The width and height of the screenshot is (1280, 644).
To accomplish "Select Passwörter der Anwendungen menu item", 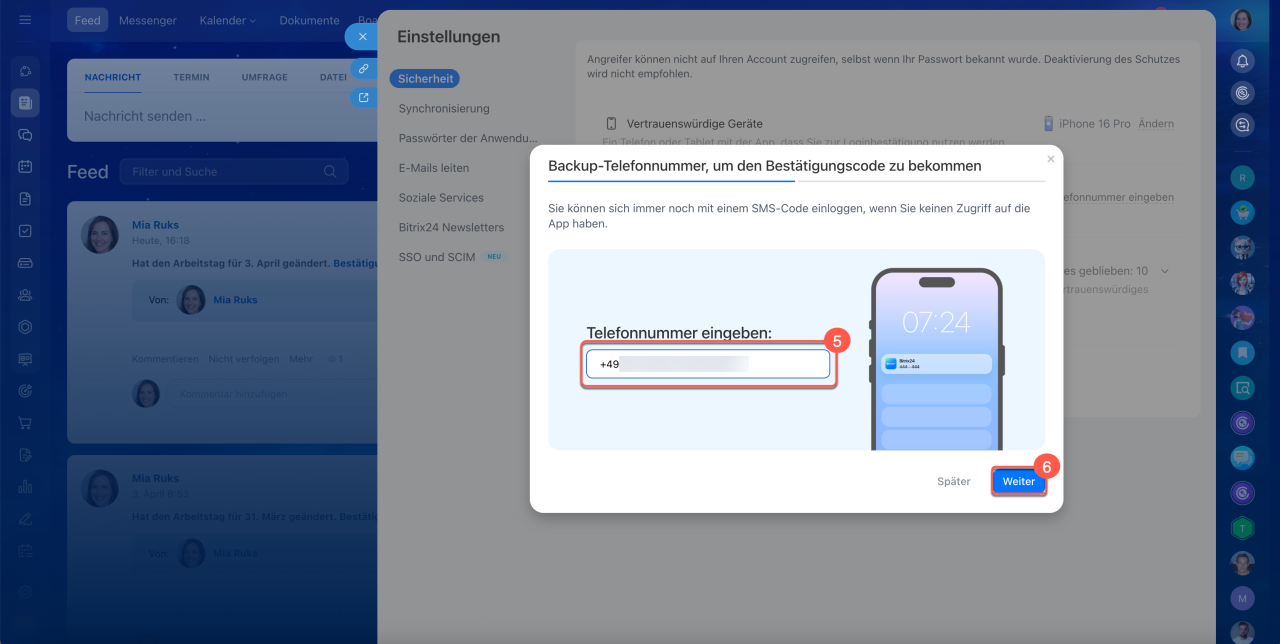I will 467,138.
